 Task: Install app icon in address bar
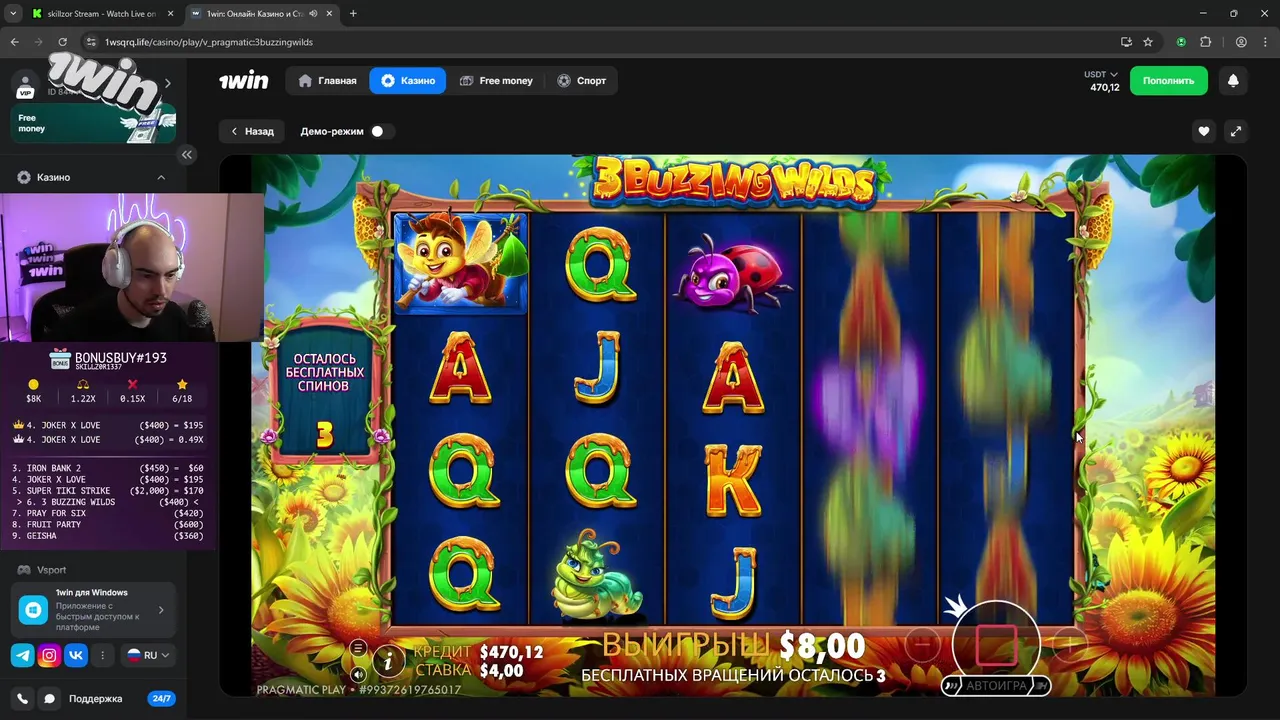[1126, 42]
